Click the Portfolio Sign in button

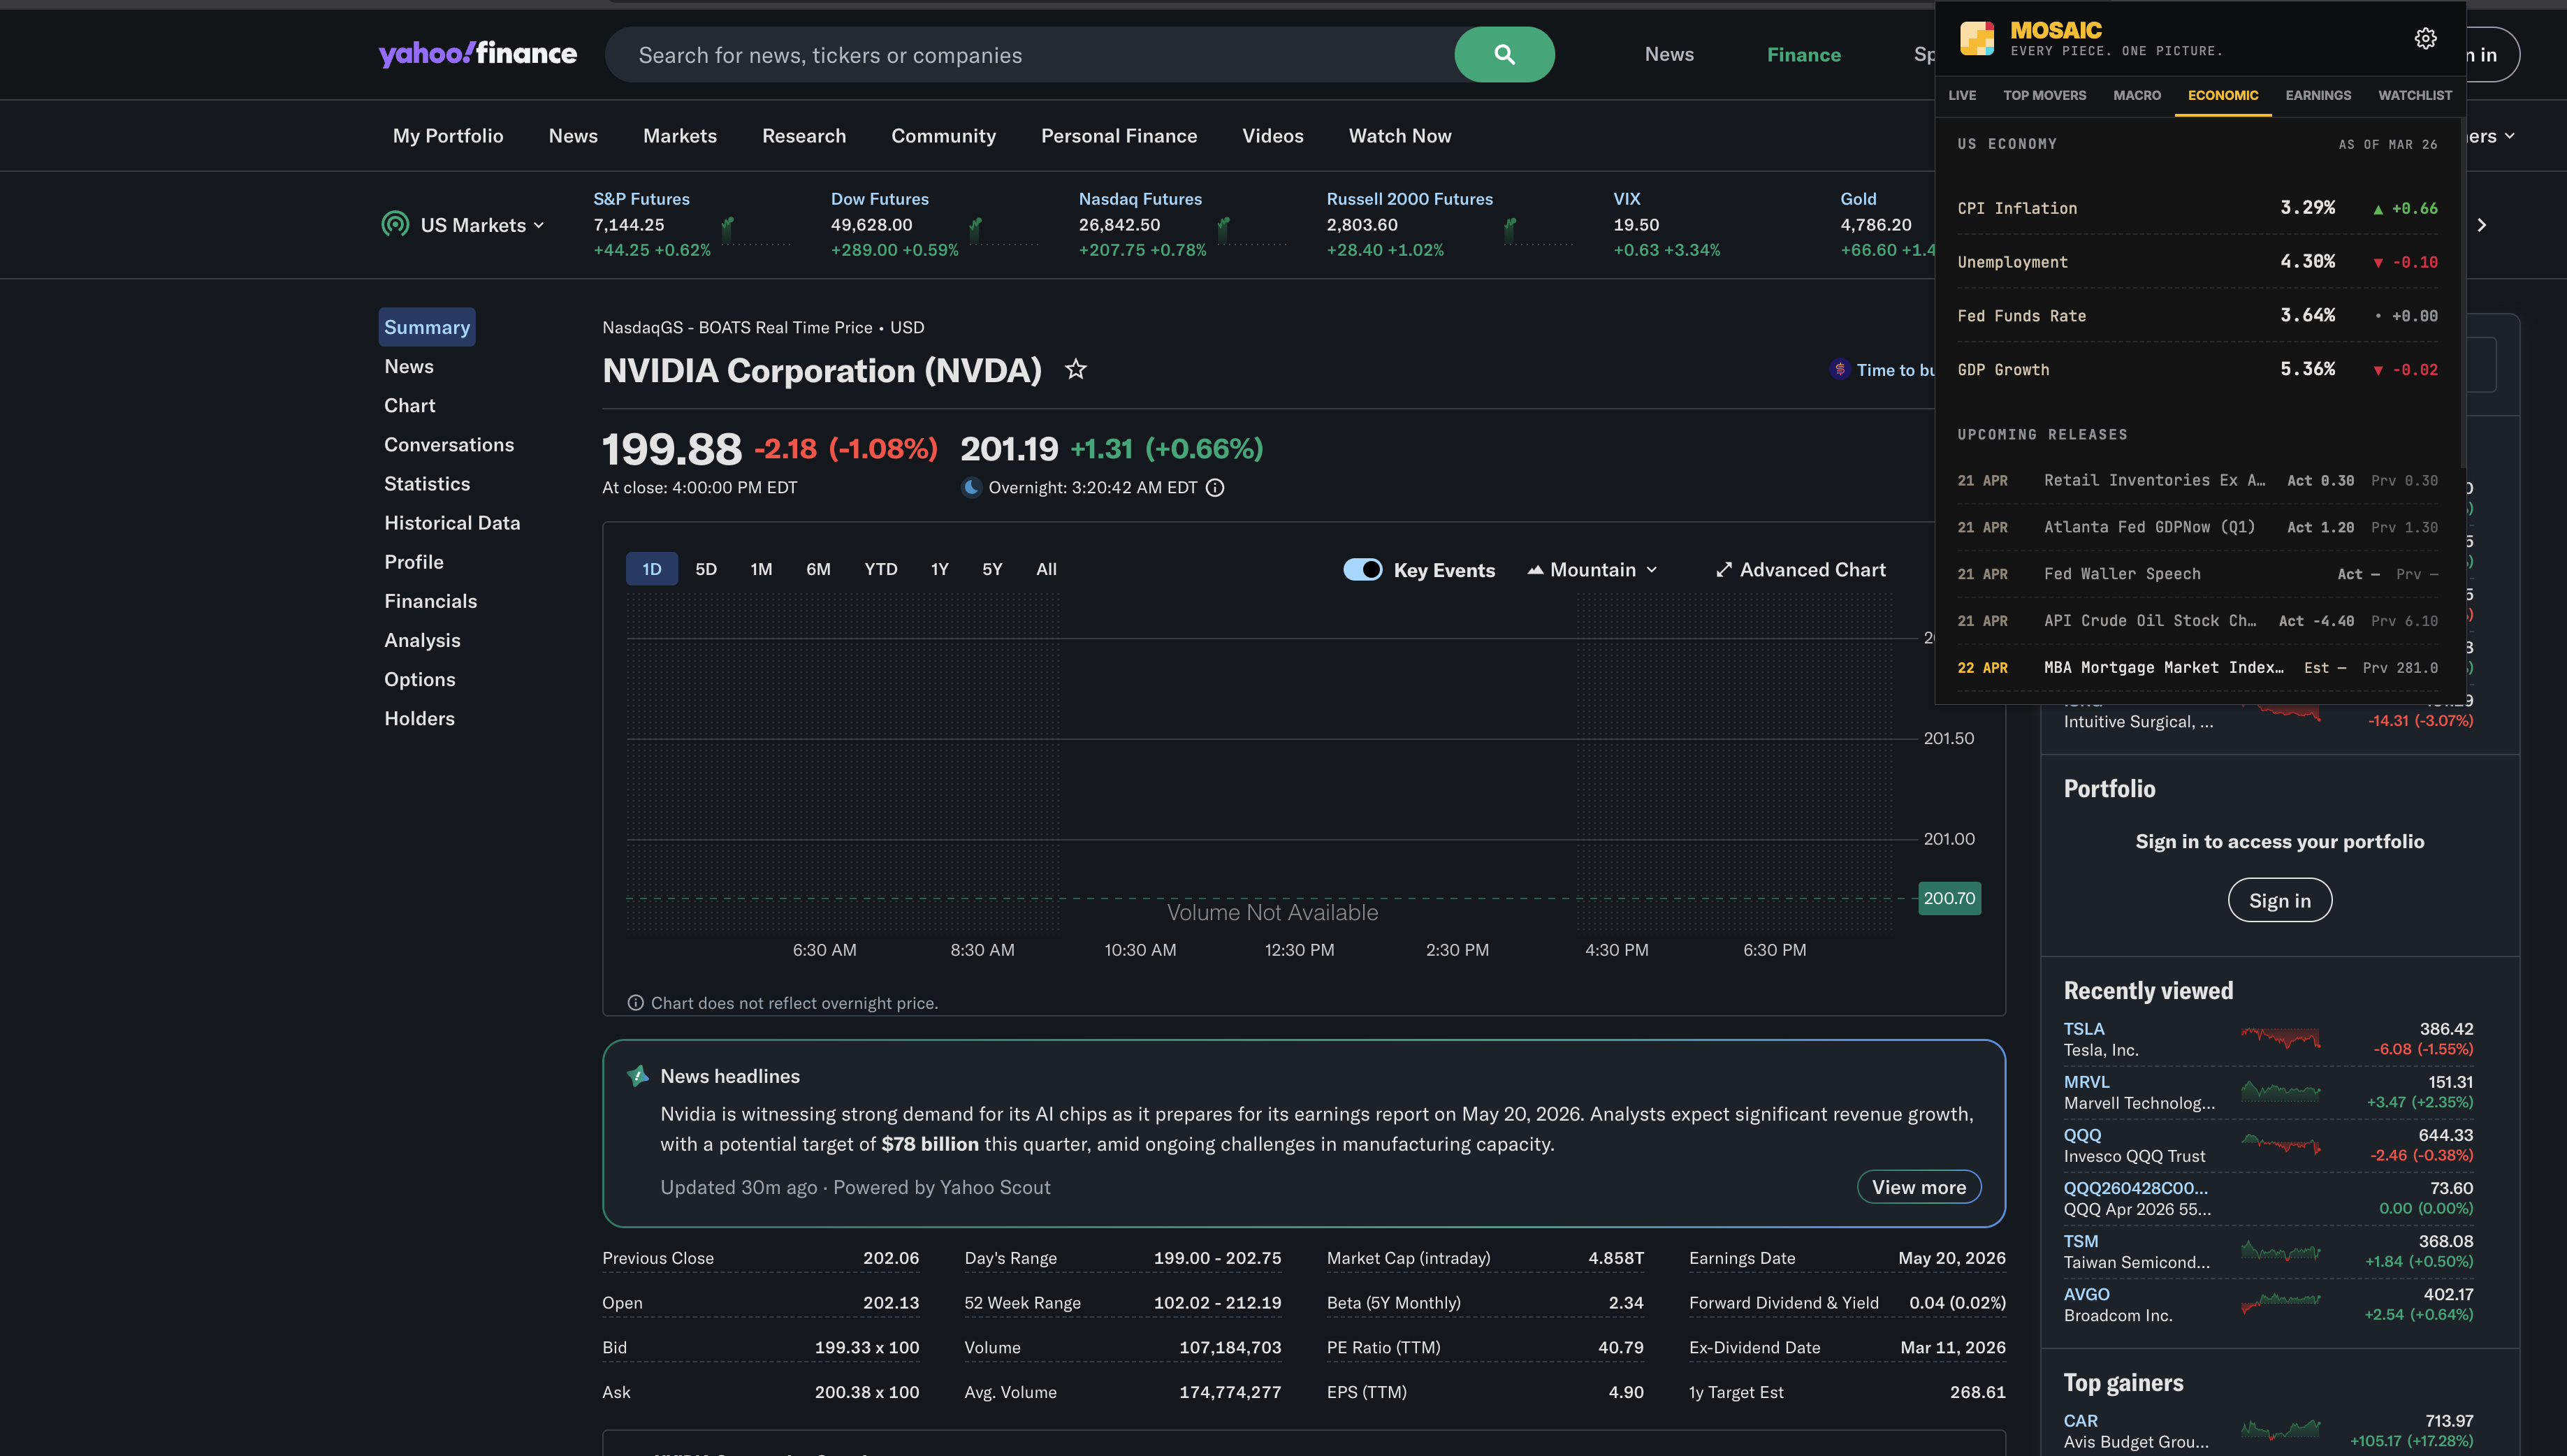(x=2280, y=901)
